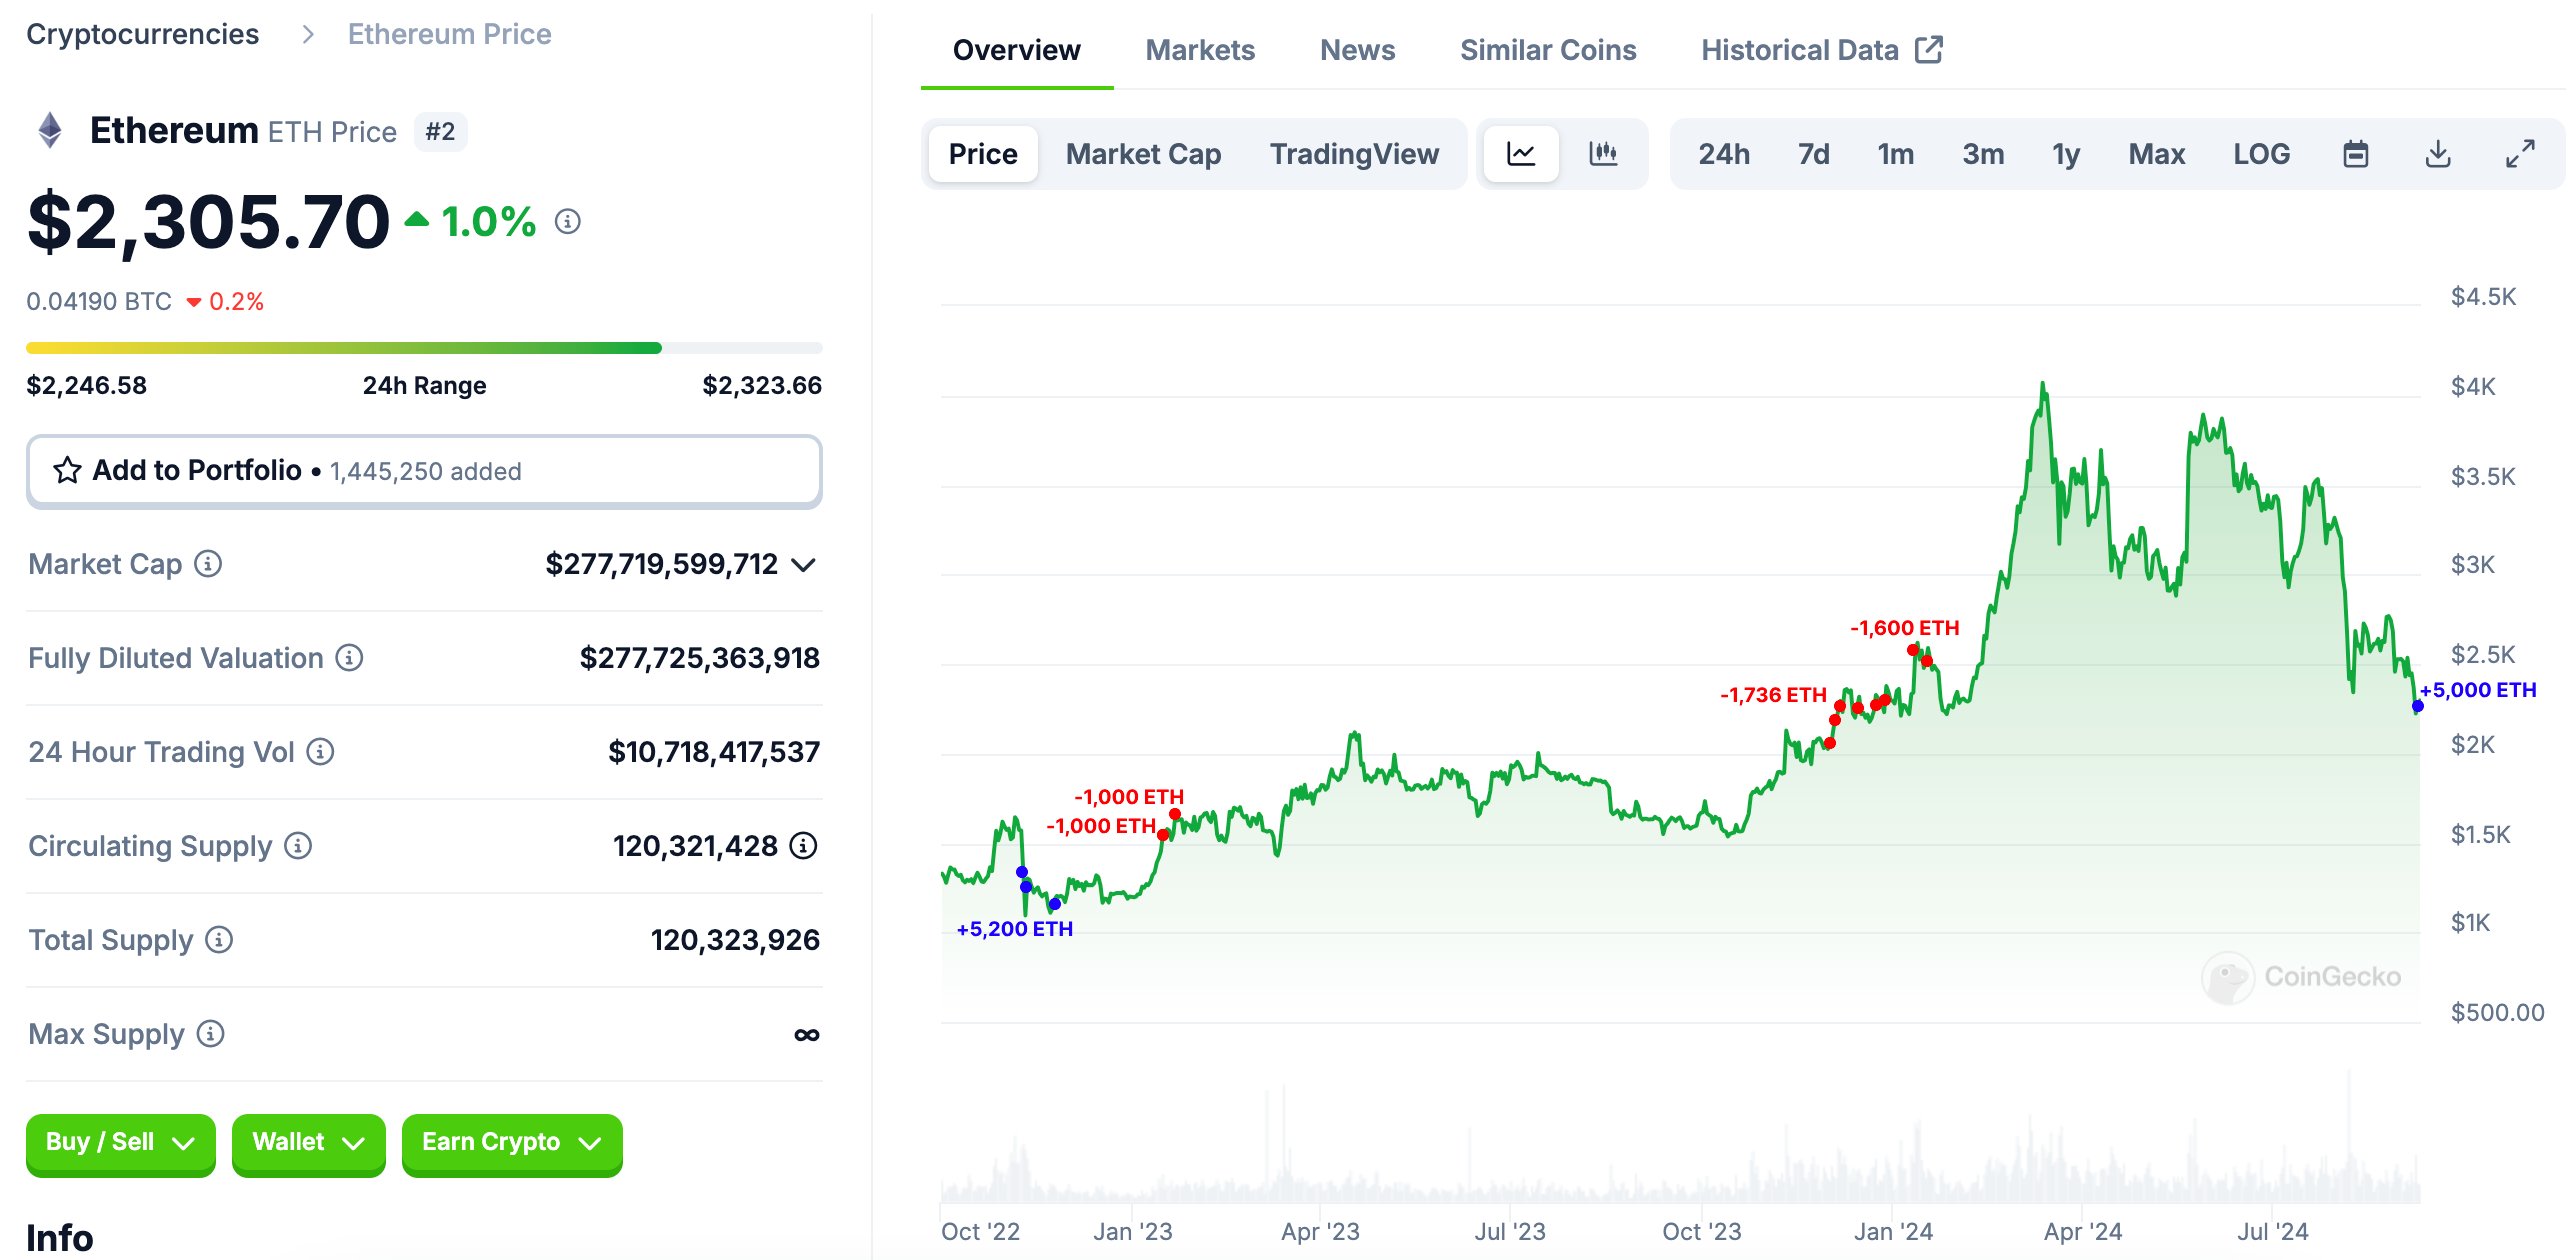Switch chart to Market Cap mode
The height and width of the screenshot is (1260, 2574).
(1144, 154)
